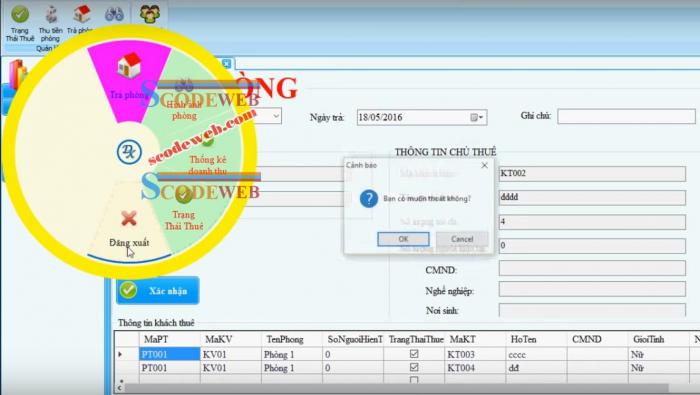Click the SoNguoiHienT column header

coord(353,339)
